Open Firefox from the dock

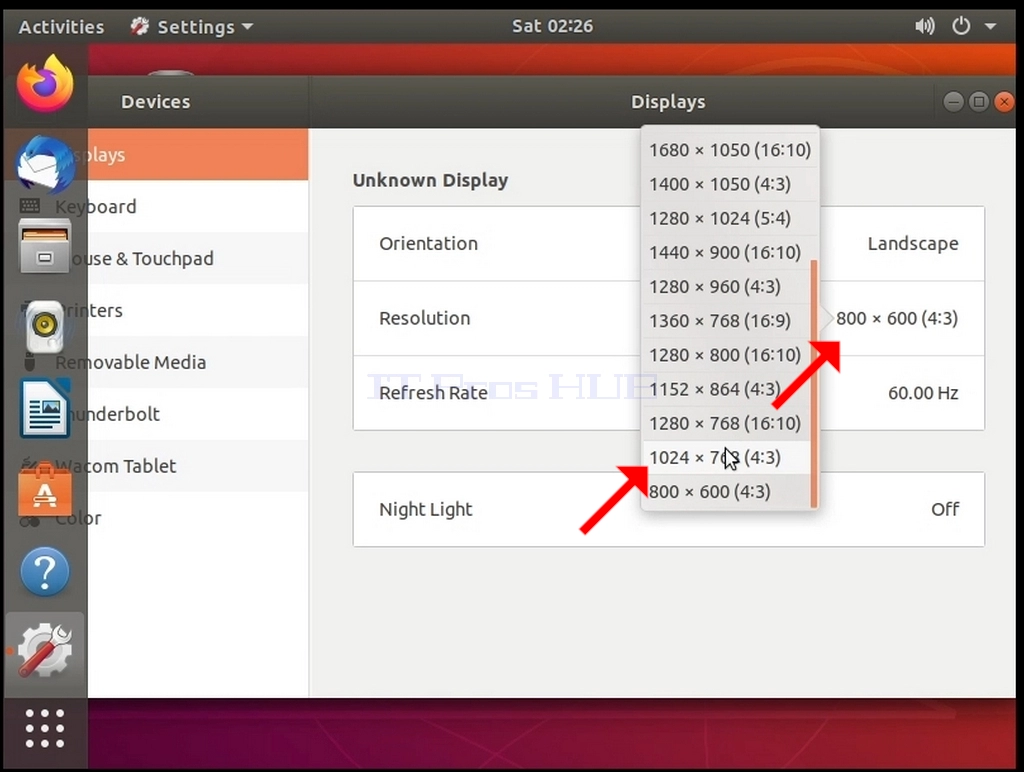(x=45, y=84)
